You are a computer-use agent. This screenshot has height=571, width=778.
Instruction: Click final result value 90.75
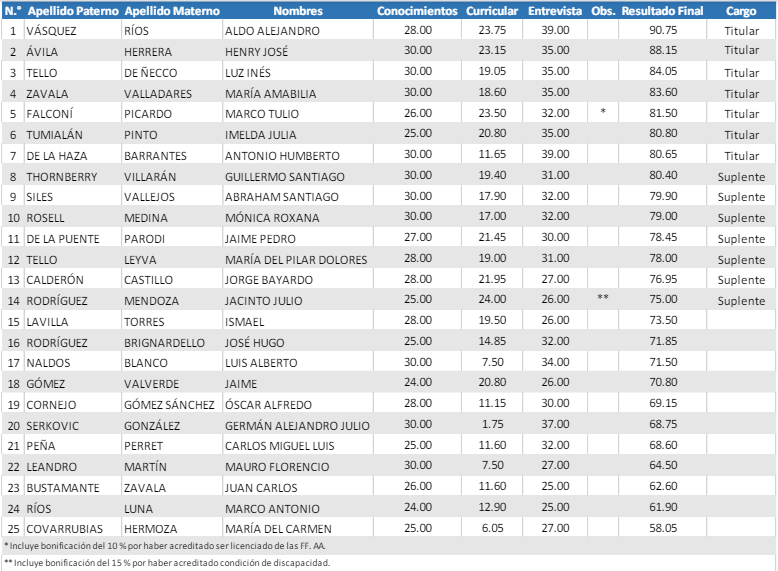point(663,30)
